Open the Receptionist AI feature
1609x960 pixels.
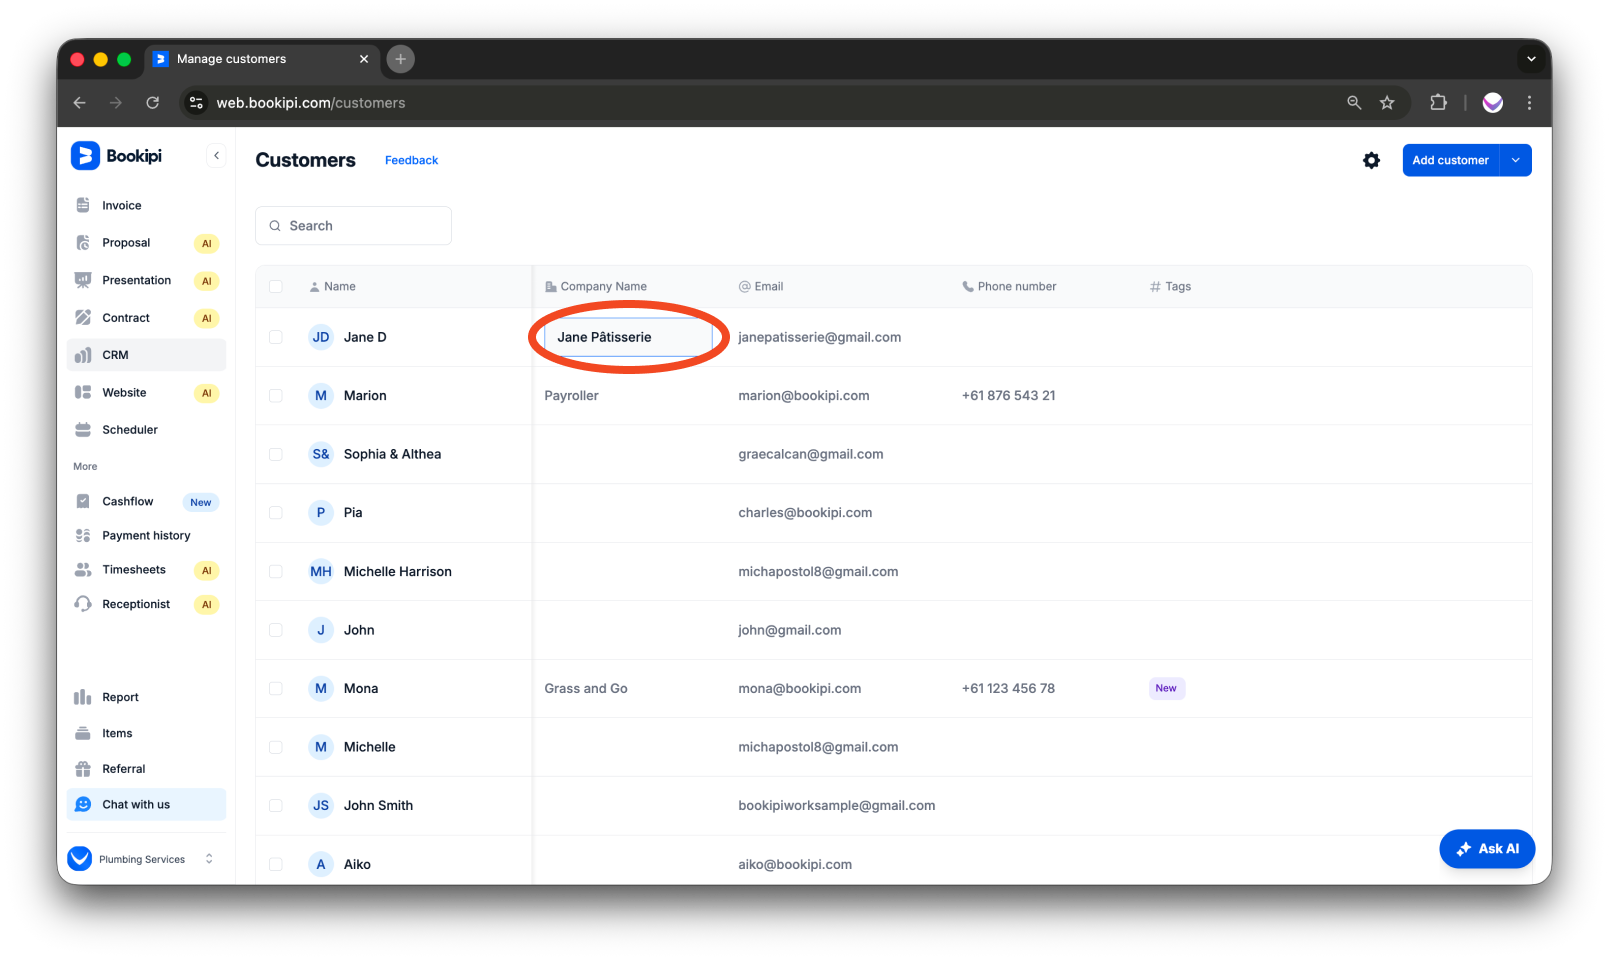(137, 603)
